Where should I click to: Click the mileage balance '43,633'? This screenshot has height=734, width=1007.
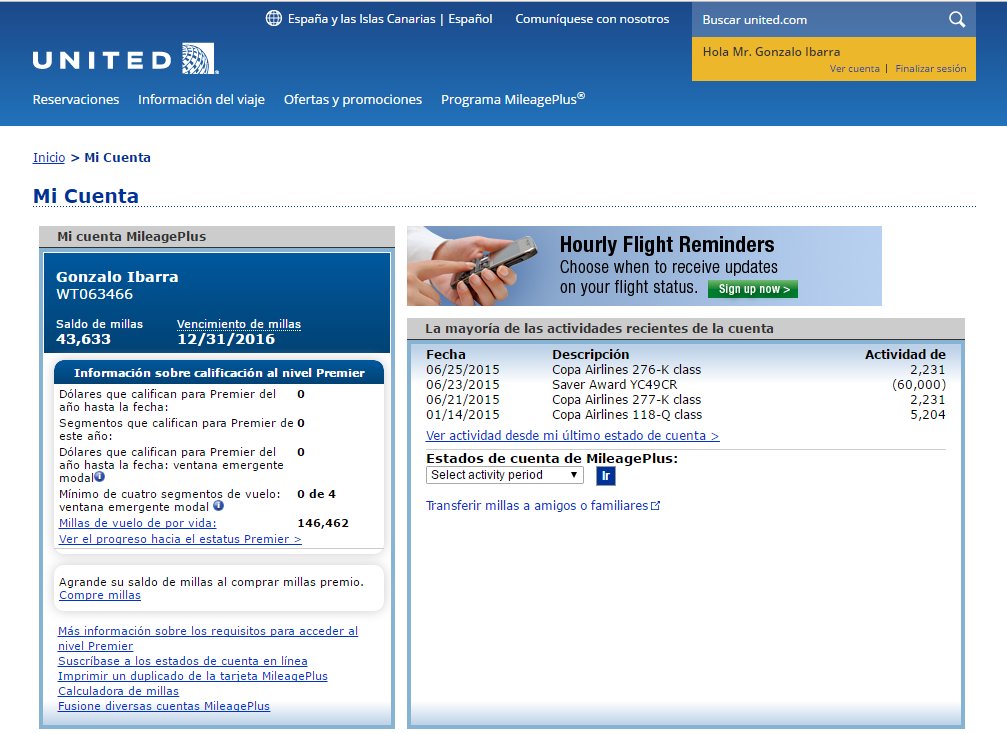tap(83, 339)
